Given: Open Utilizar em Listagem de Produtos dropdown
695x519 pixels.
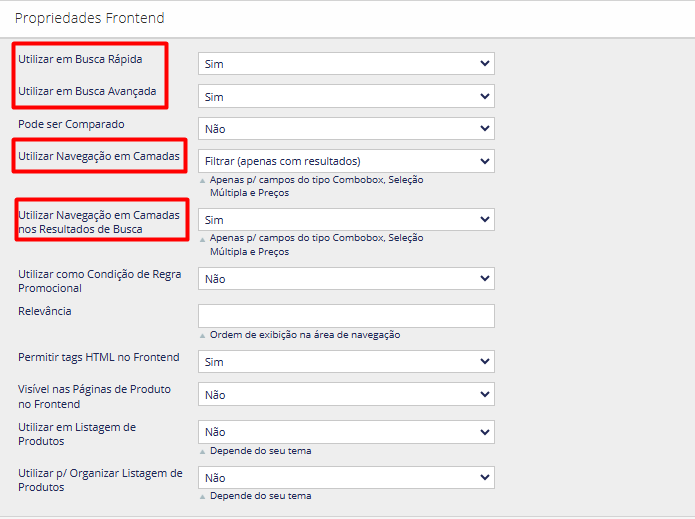Looking at the screenshot, I should (346, 432).
